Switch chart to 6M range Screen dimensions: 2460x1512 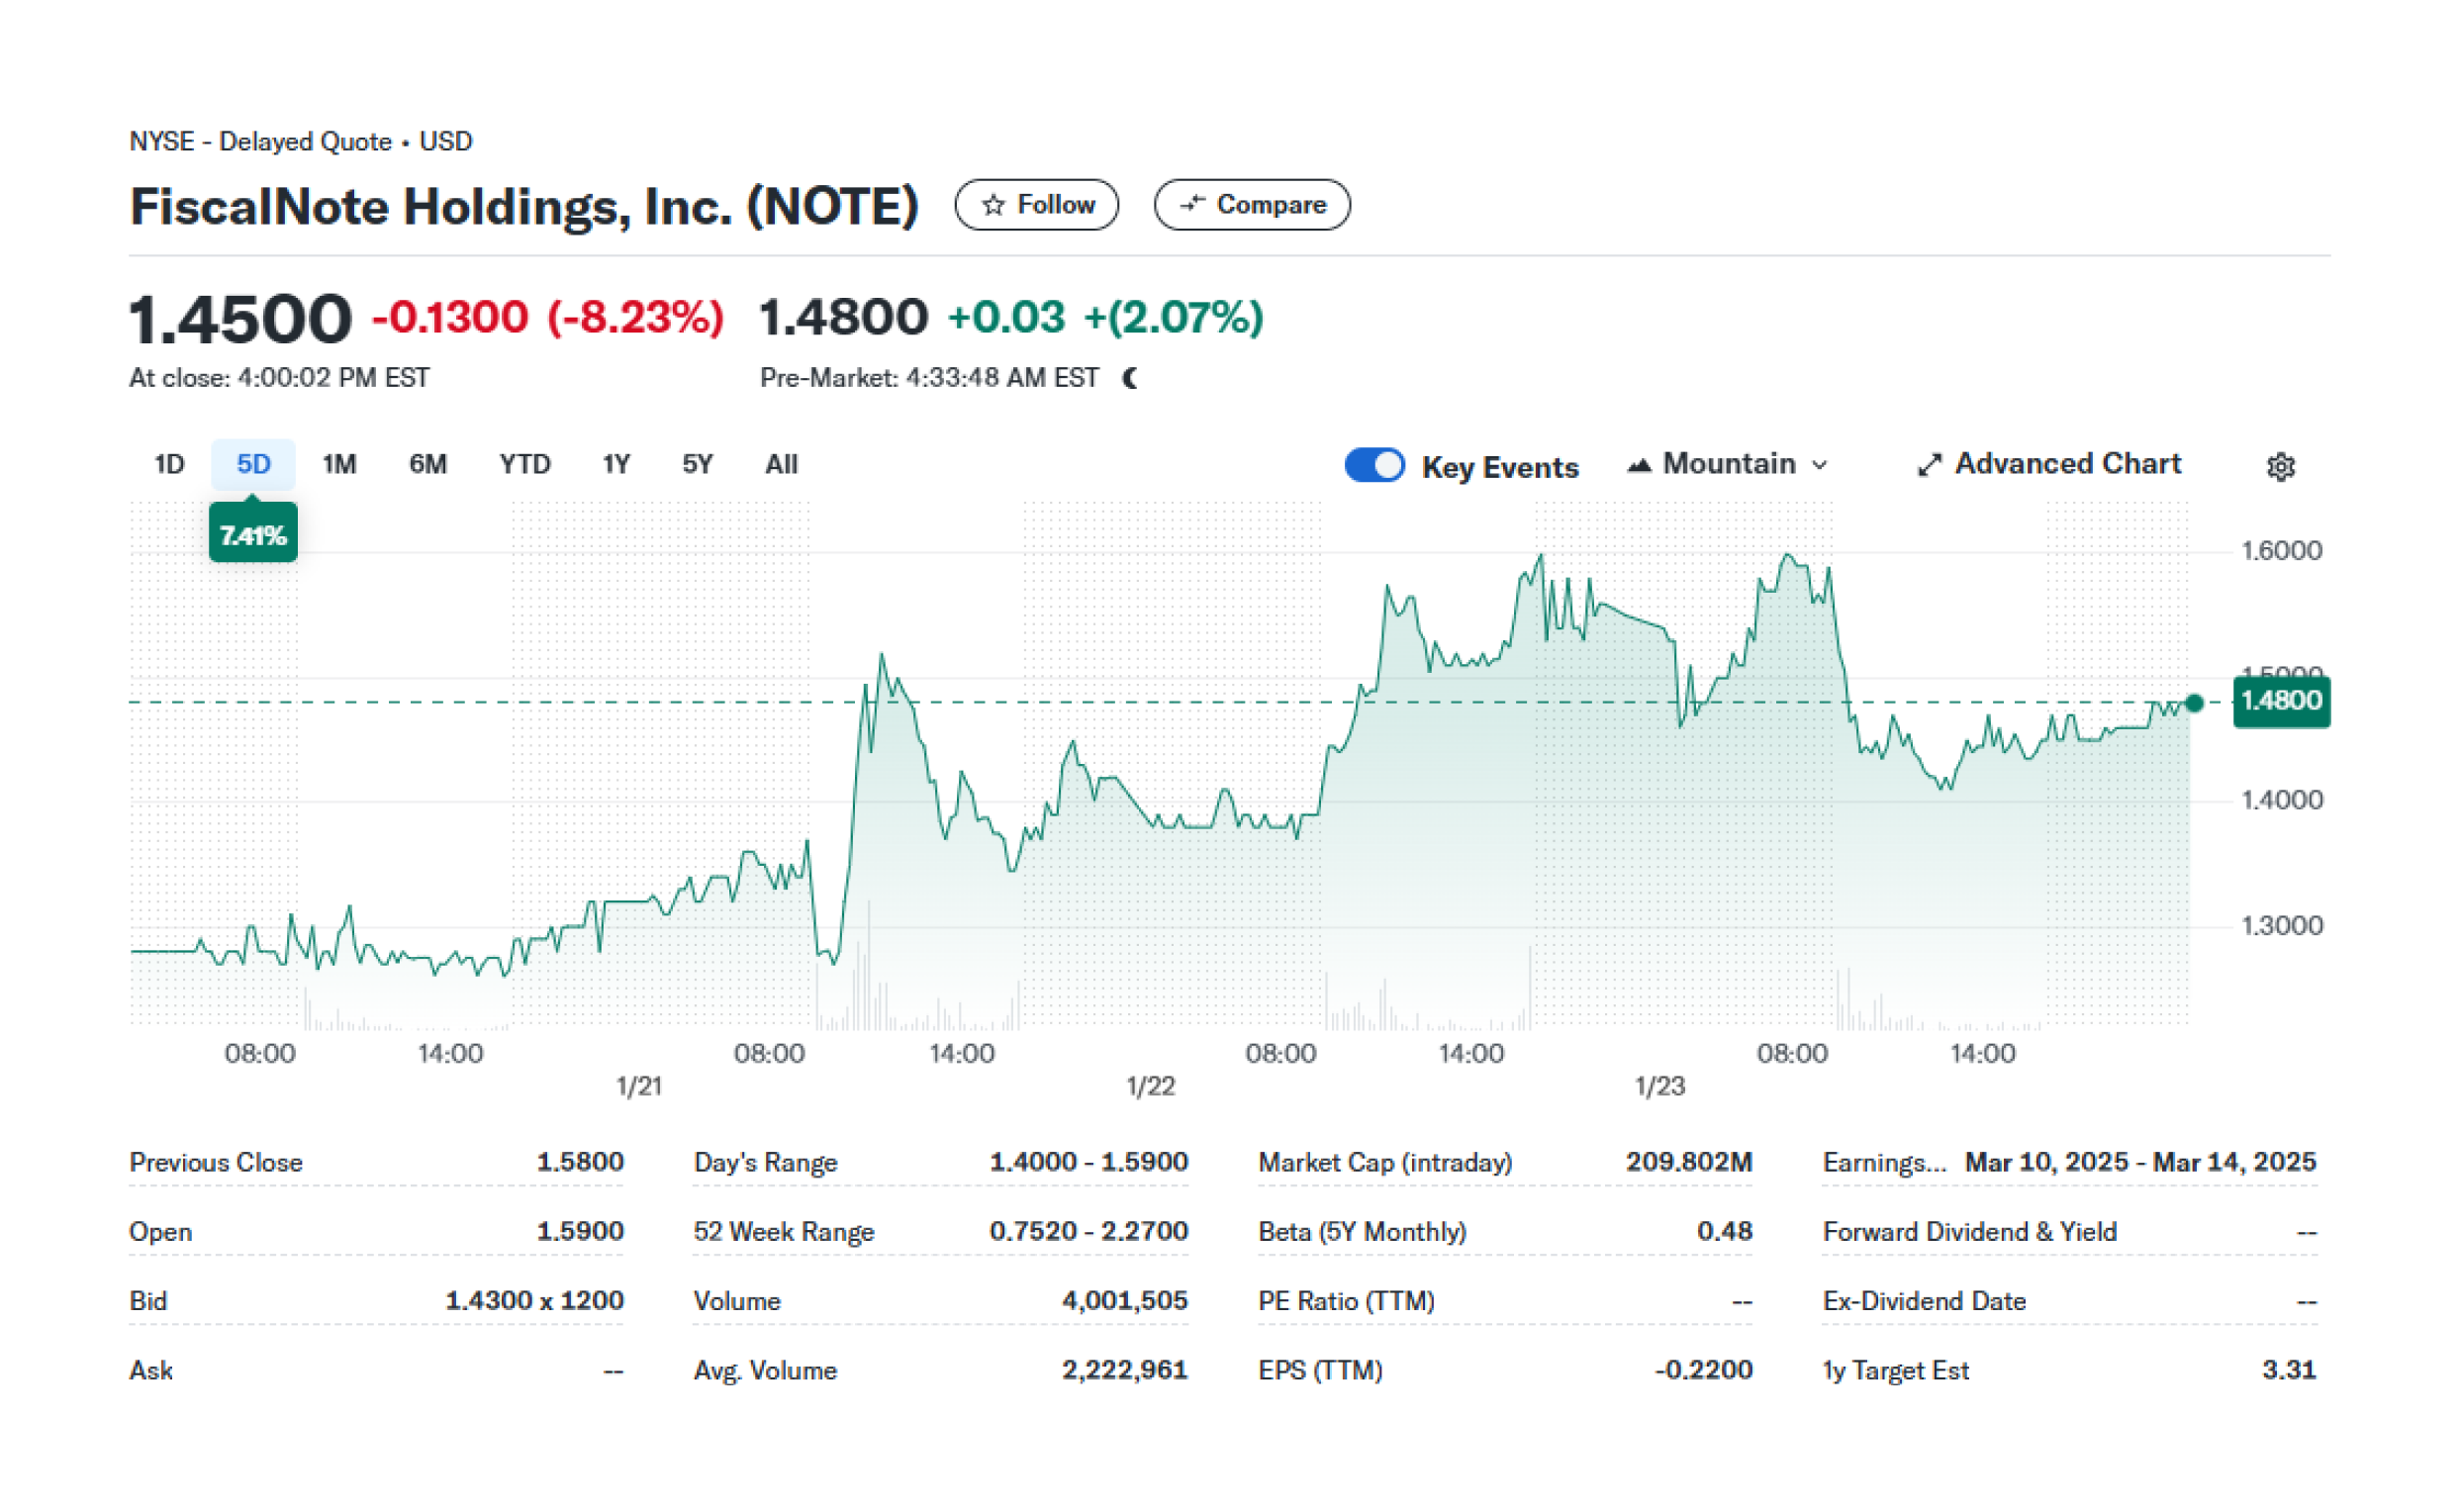[x=427, y=464]
